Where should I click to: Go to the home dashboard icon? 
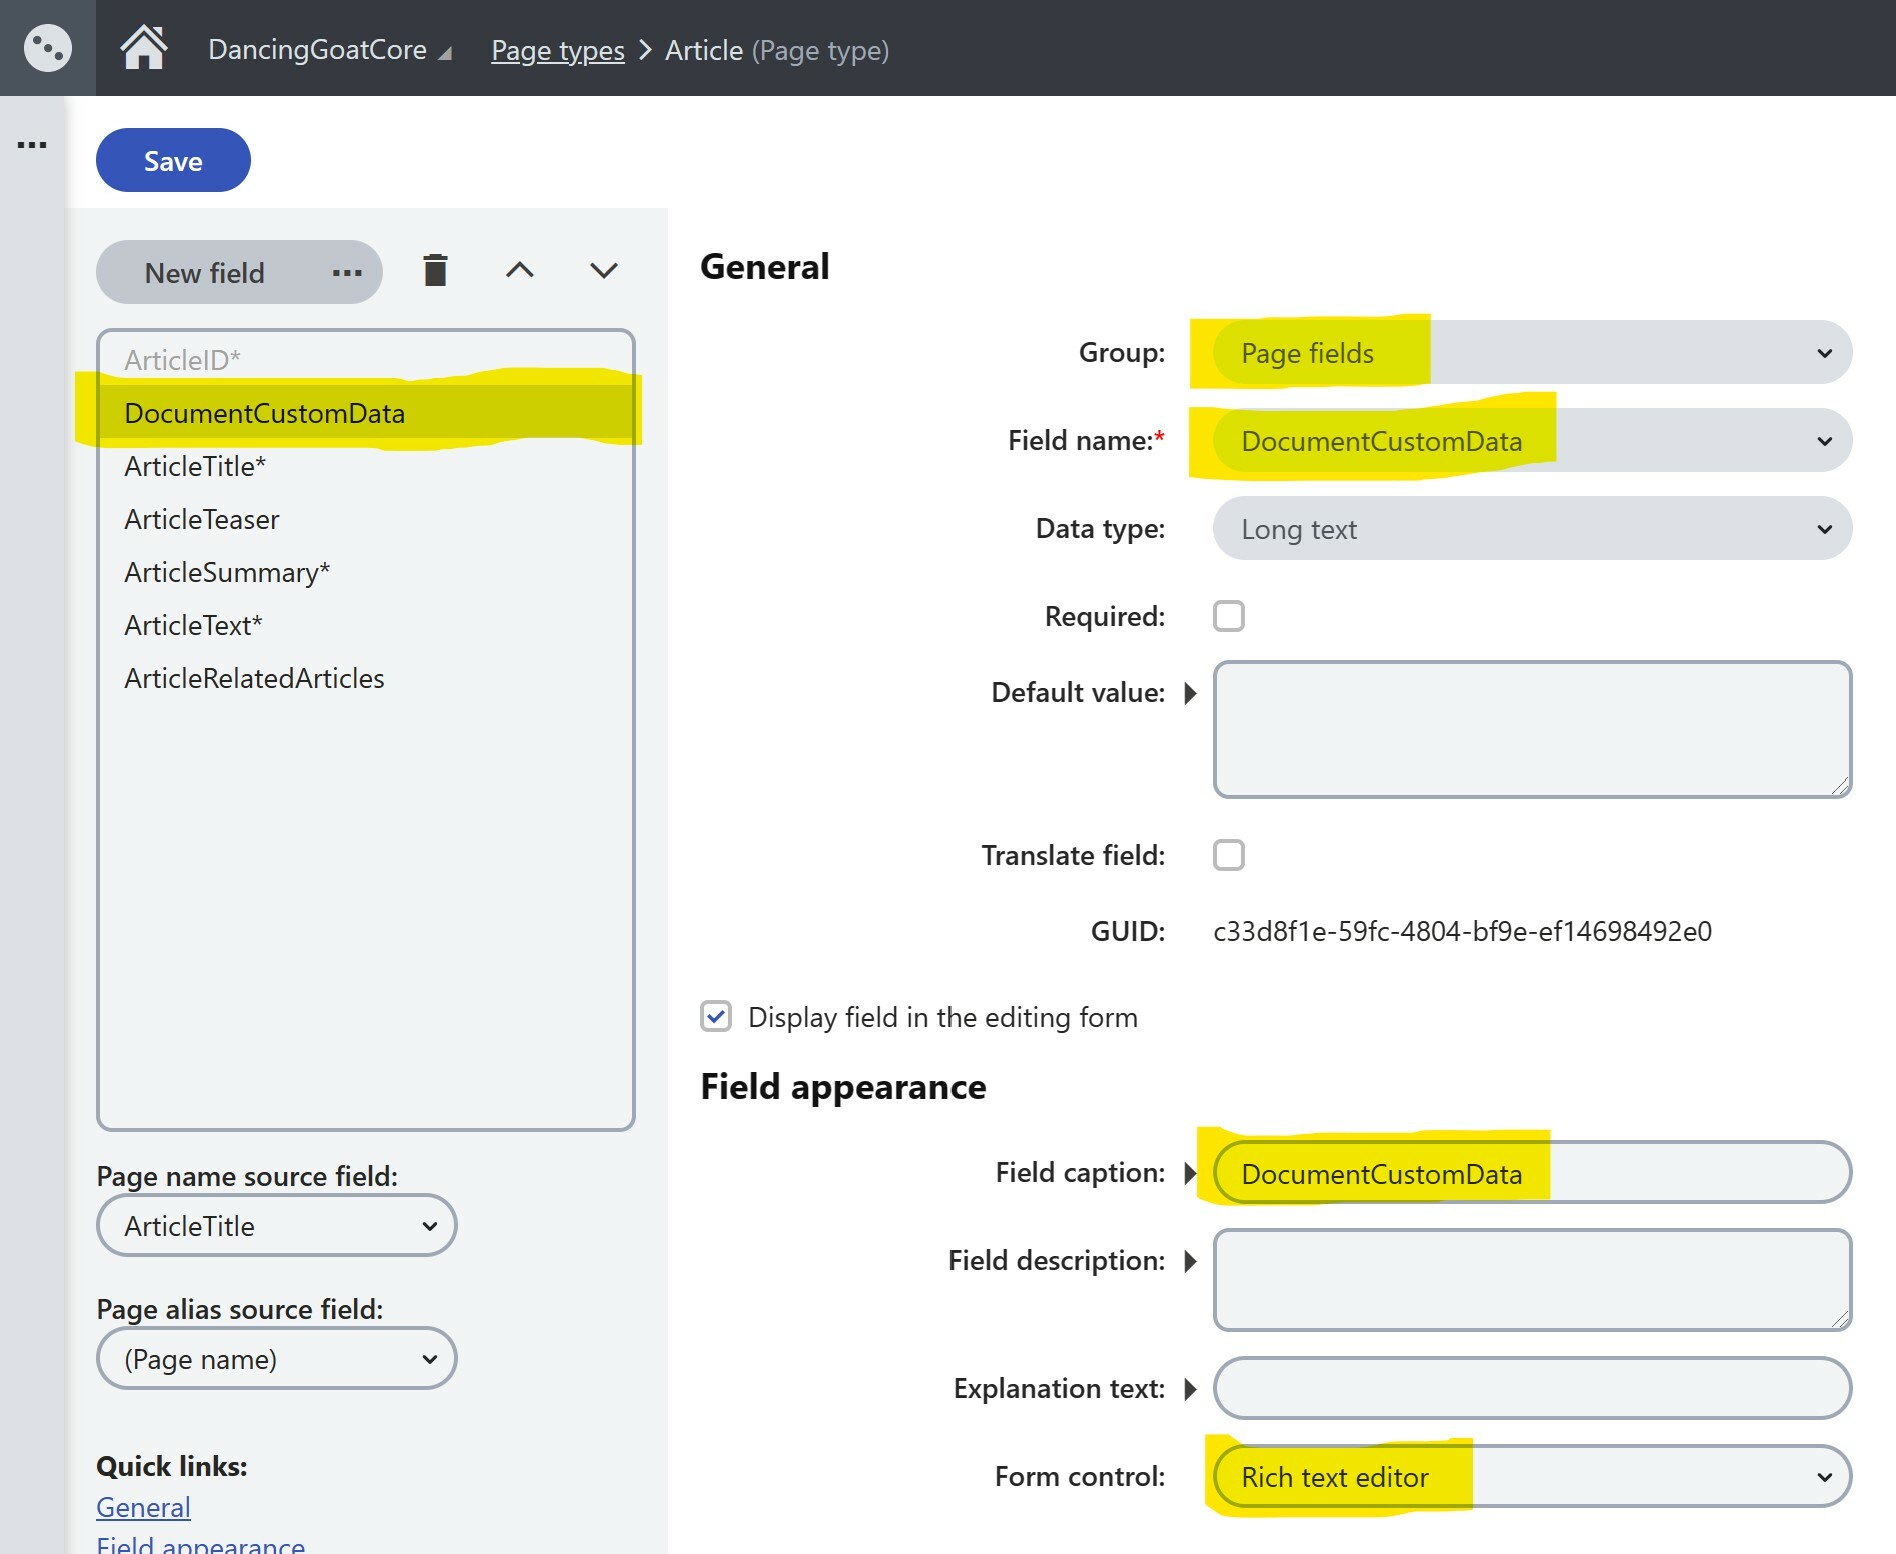pos(144,48)
